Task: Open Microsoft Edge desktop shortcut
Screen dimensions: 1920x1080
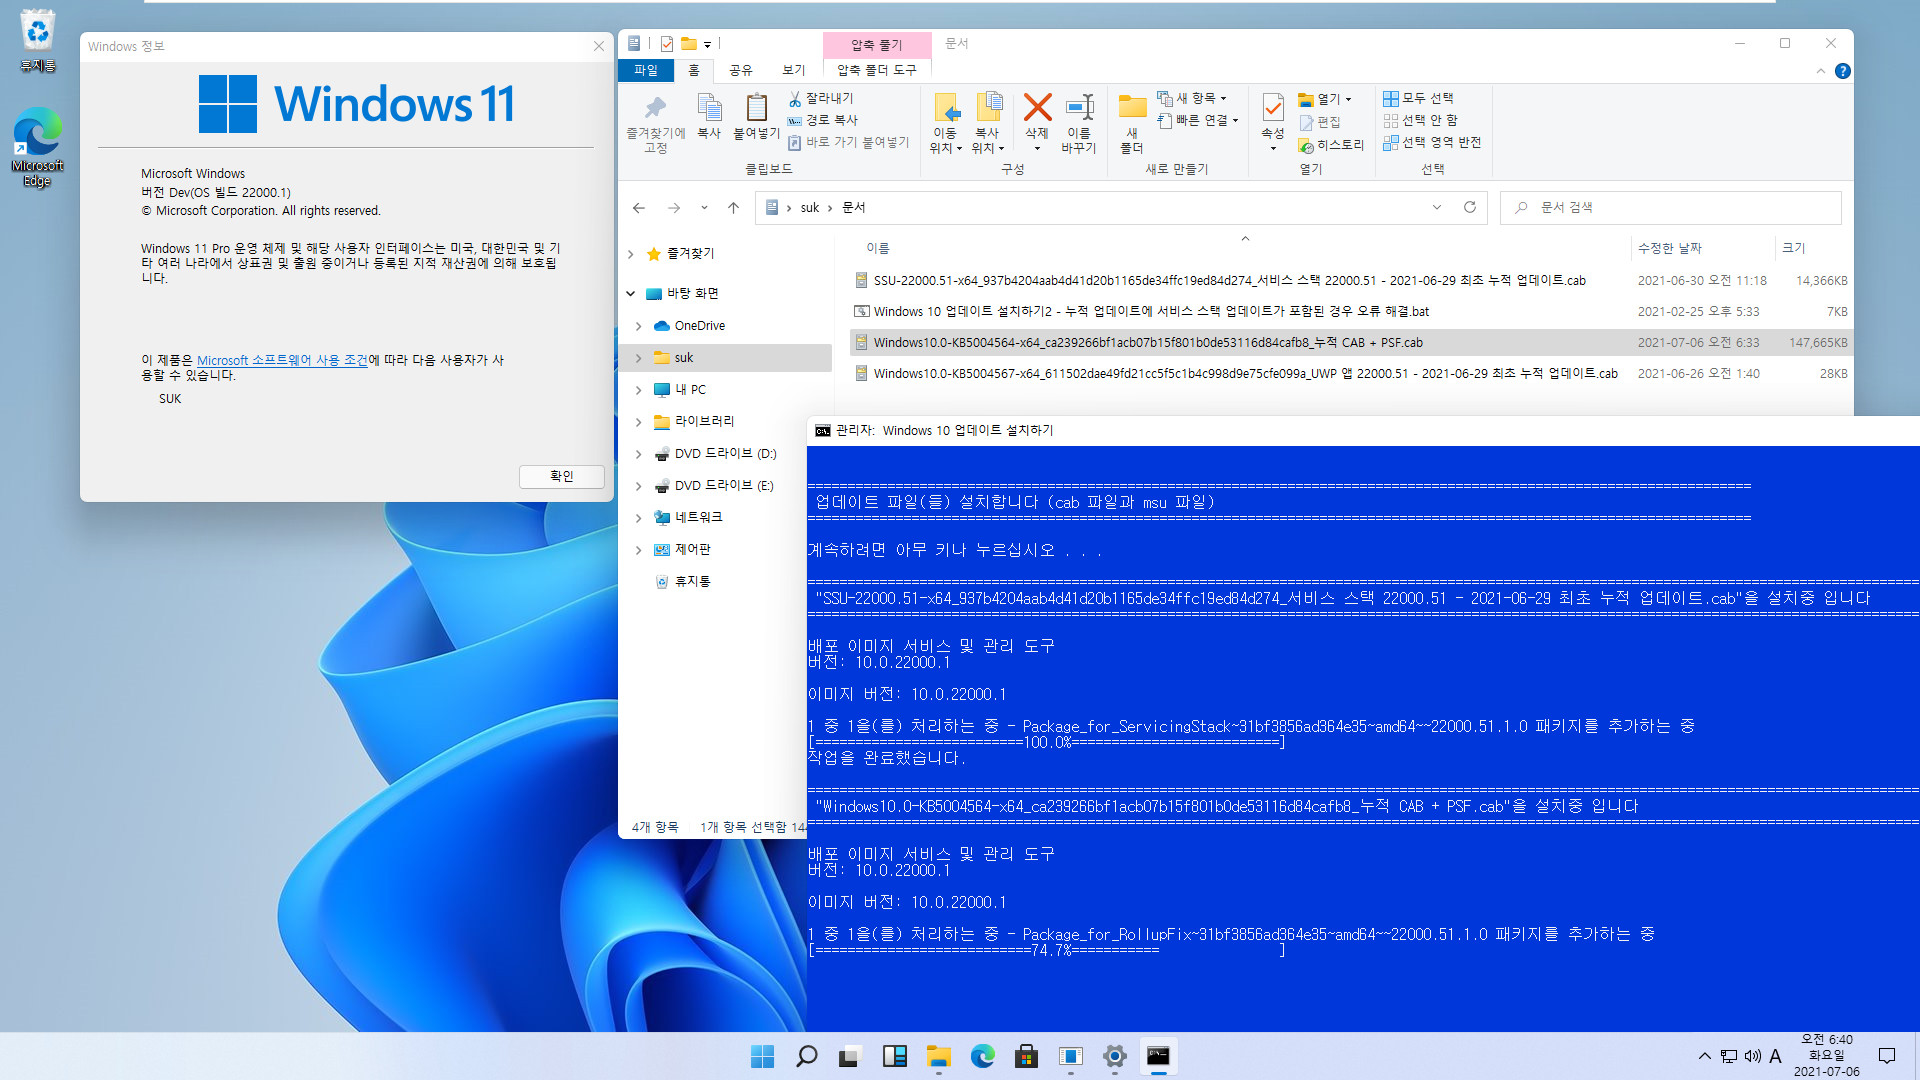Action: tap(37, 148)
